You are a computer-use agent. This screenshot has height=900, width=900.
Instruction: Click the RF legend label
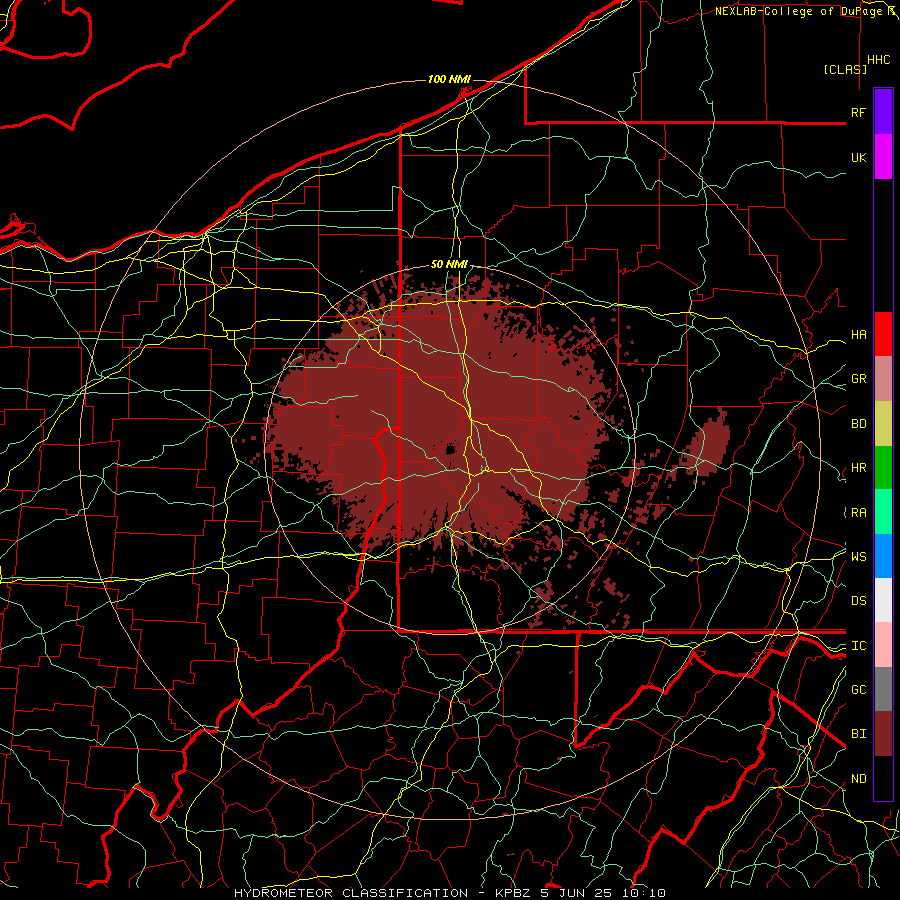pos(858,112)
